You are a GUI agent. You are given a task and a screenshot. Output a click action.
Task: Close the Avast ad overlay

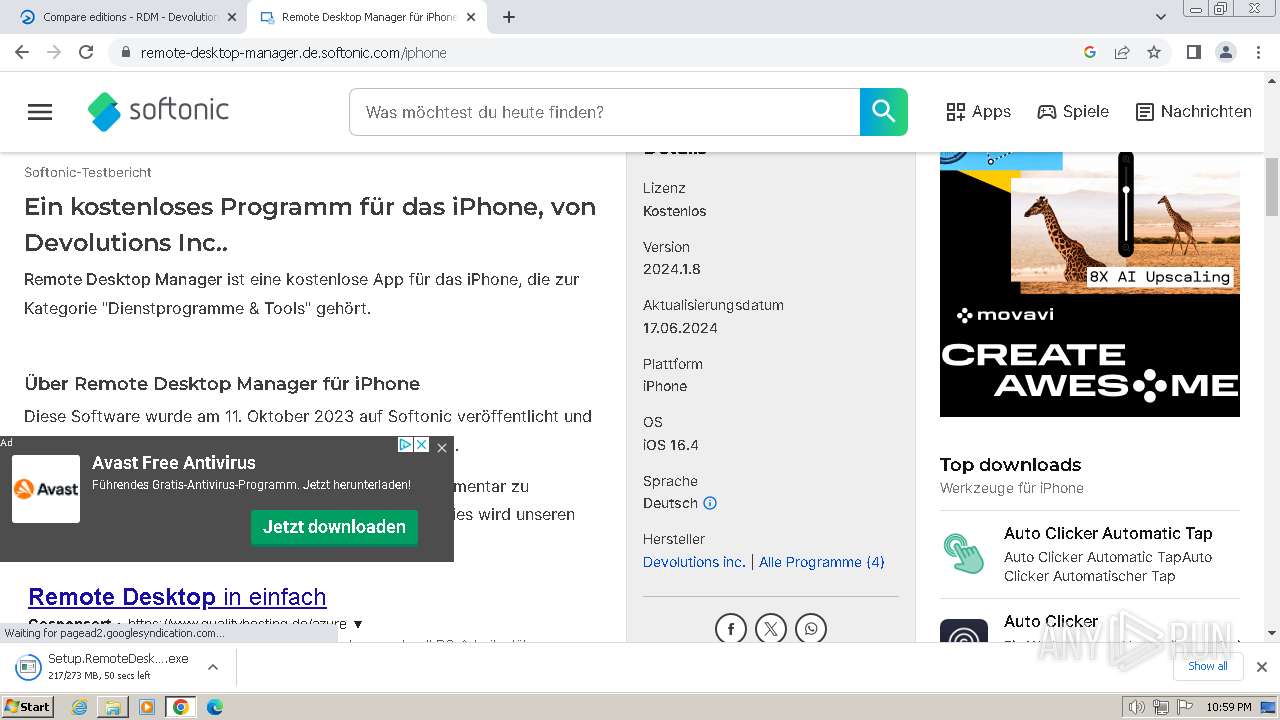point(442,448)
